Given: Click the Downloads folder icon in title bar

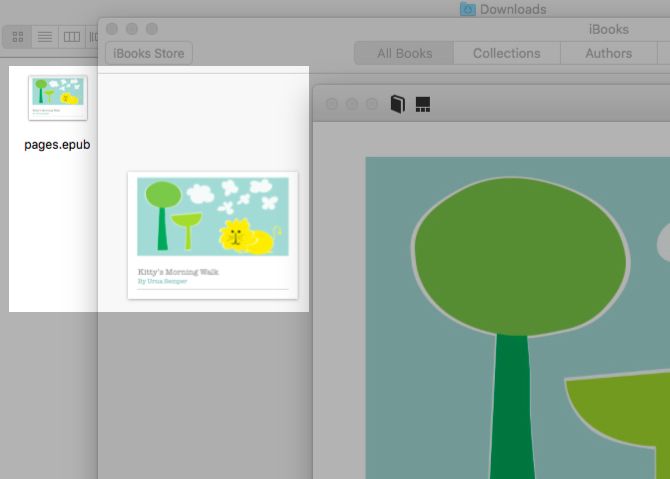Looking at the screenshot, I should pyautogui.click(x=468, y=9).
